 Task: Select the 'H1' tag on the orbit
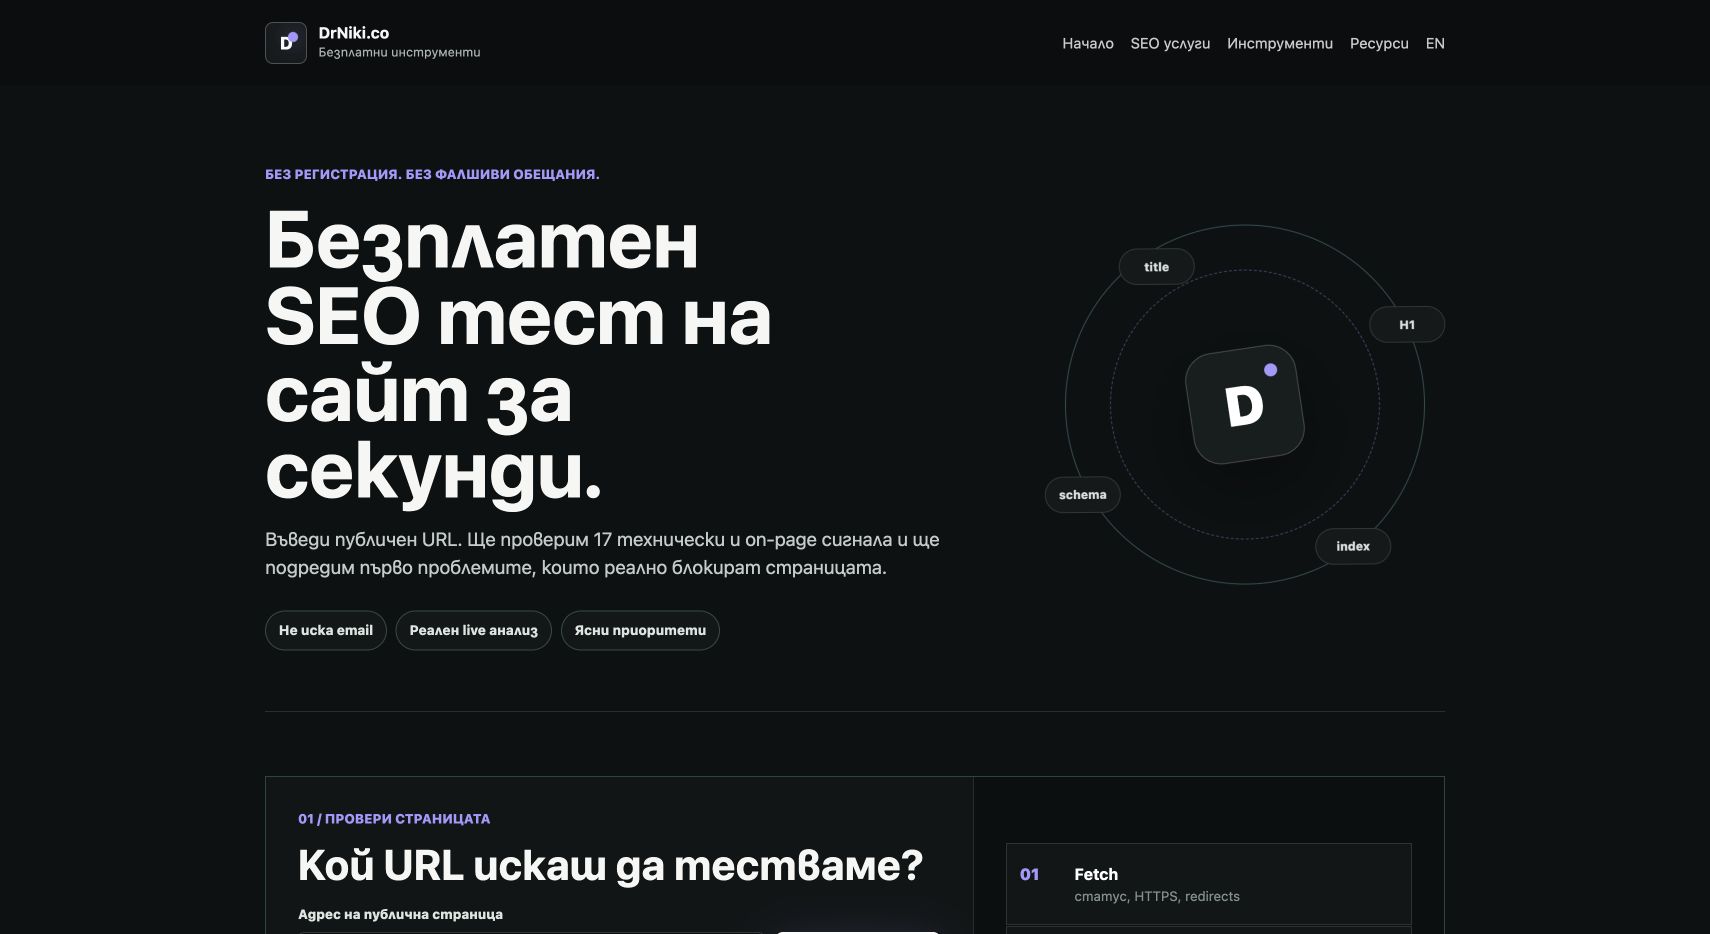tap(1407, 324)
